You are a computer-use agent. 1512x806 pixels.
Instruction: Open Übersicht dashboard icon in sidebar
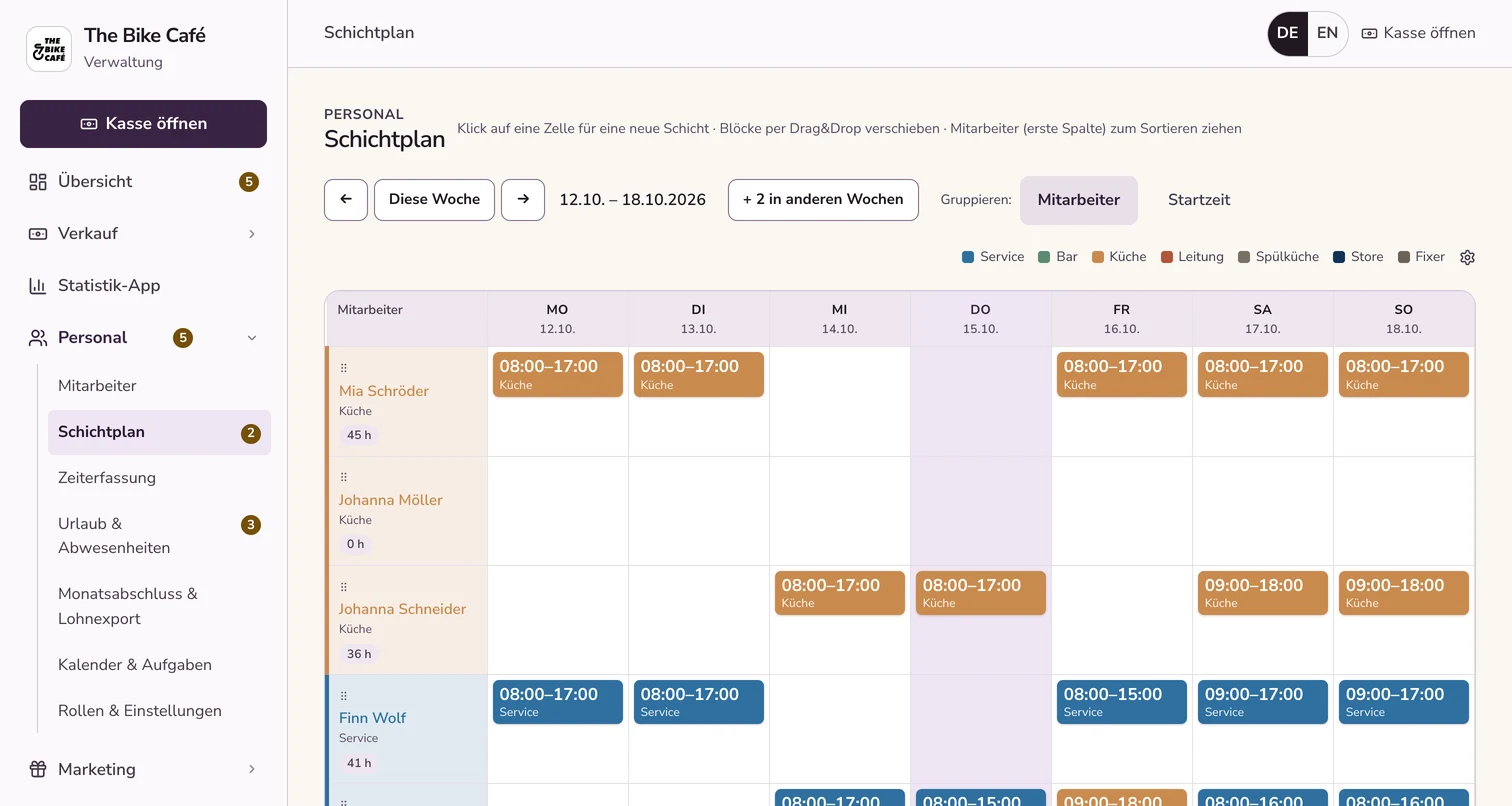pyautogui.click(x=38, y=182)
